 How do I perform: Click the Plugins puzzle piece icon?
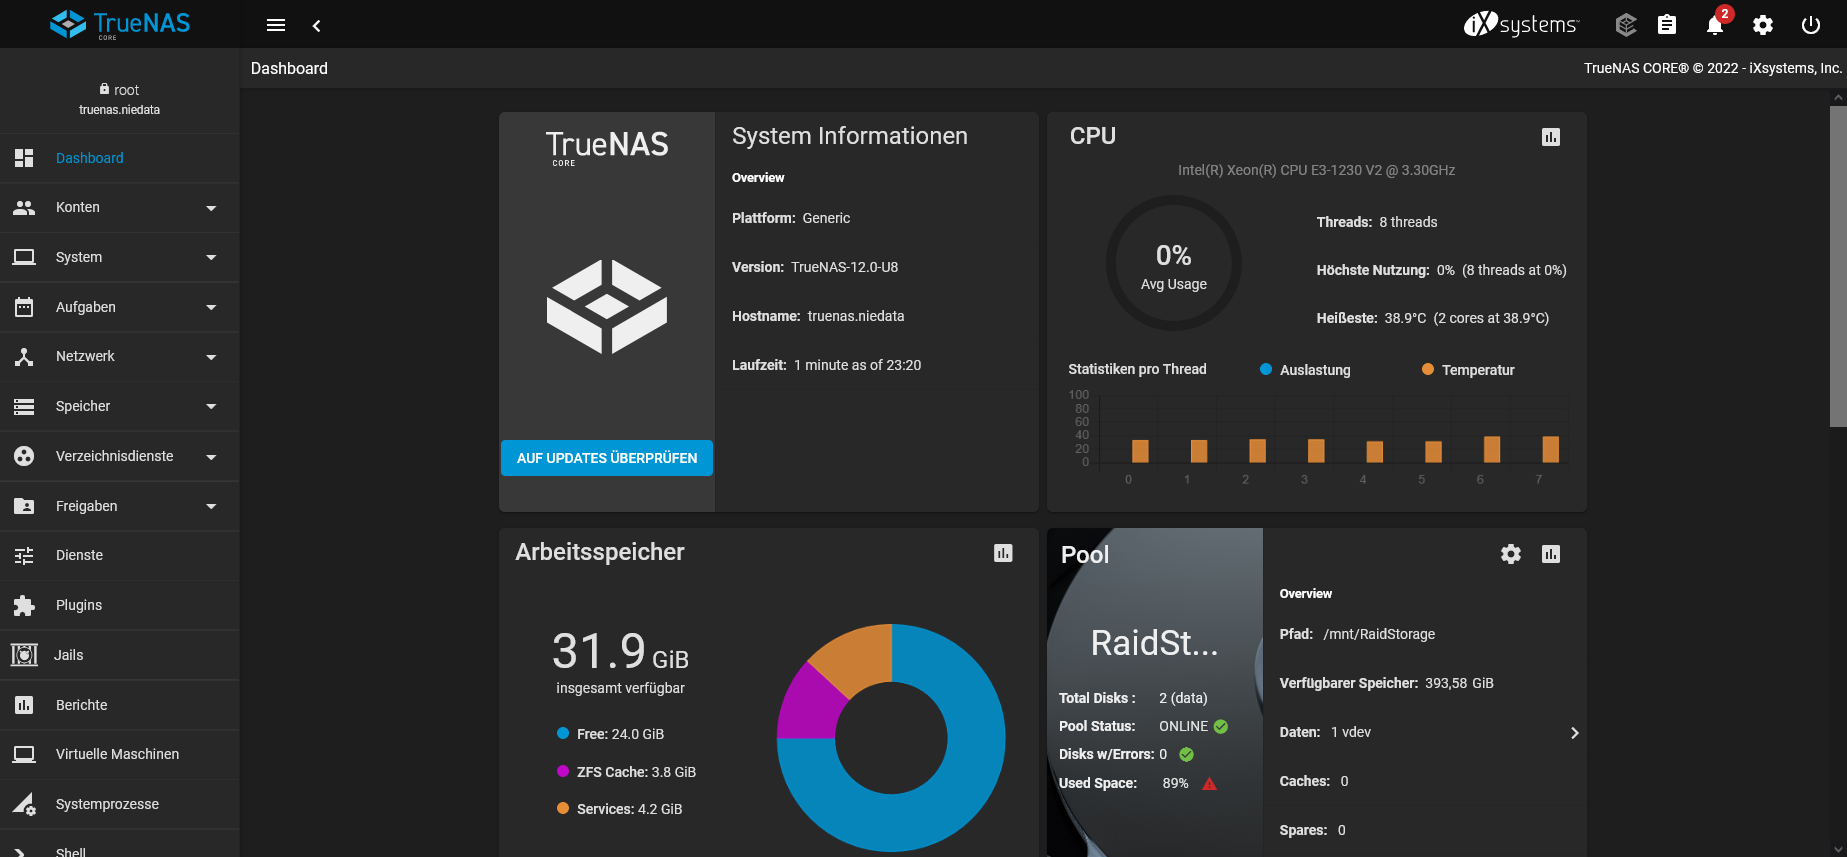coord(24,605)
